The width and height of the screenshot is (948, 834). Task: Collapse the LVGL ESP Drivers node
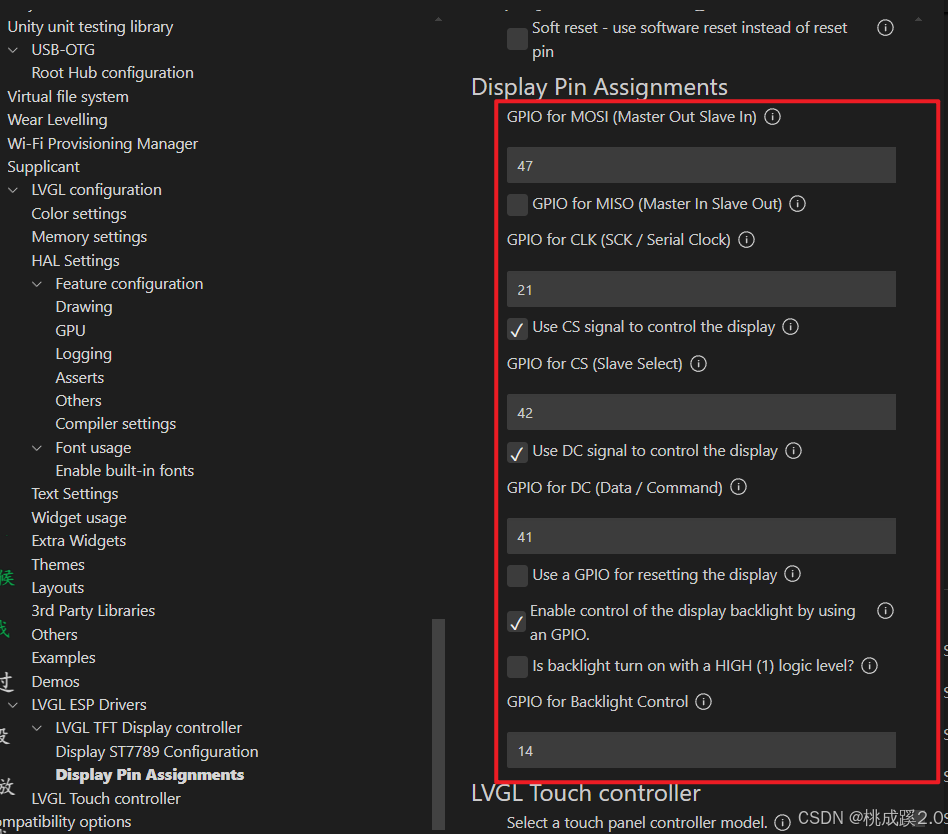click(13, 705)
